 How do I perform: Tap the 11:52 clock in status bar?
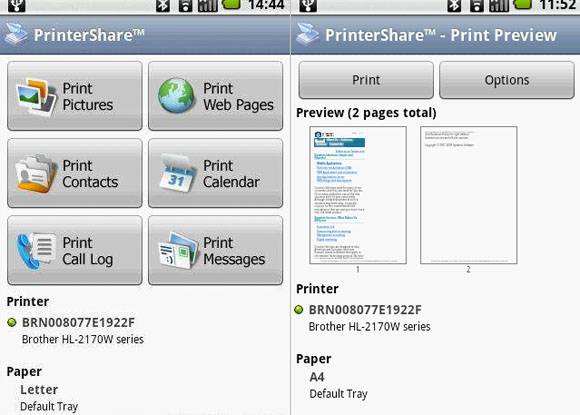[x=558, y=5]
